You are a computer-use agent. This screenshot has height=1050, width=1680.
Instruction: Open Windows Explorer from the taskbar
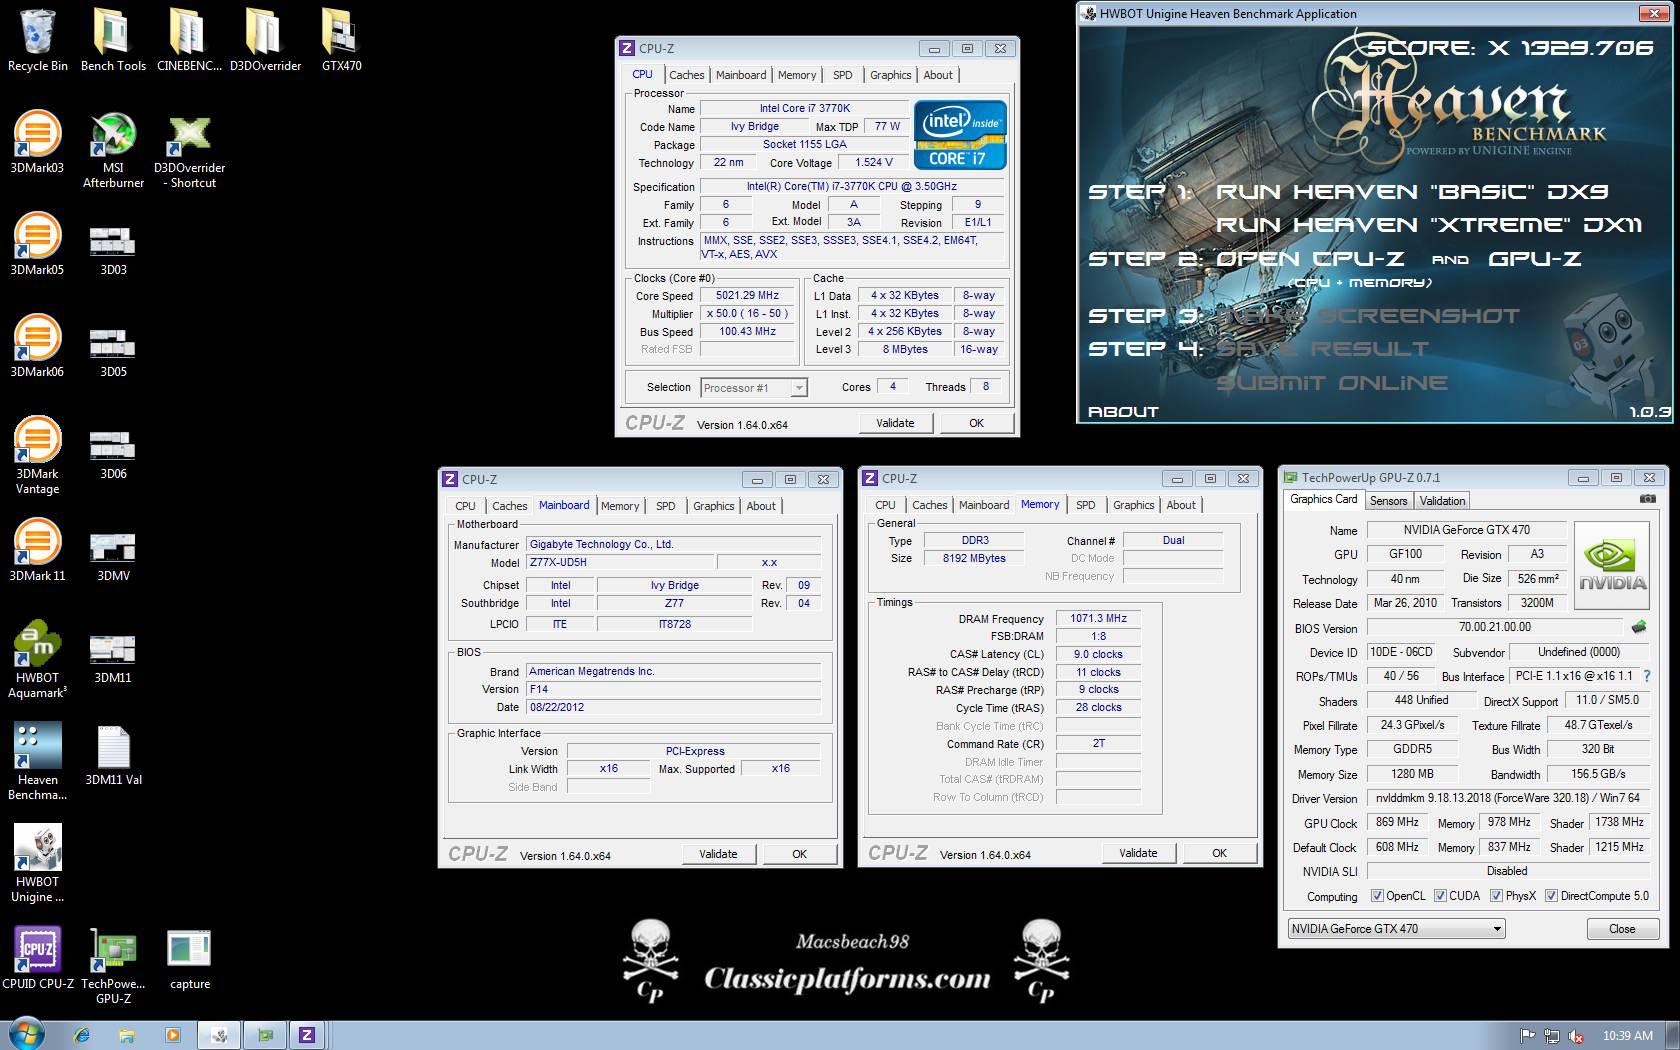click(x=127, y=1036)
